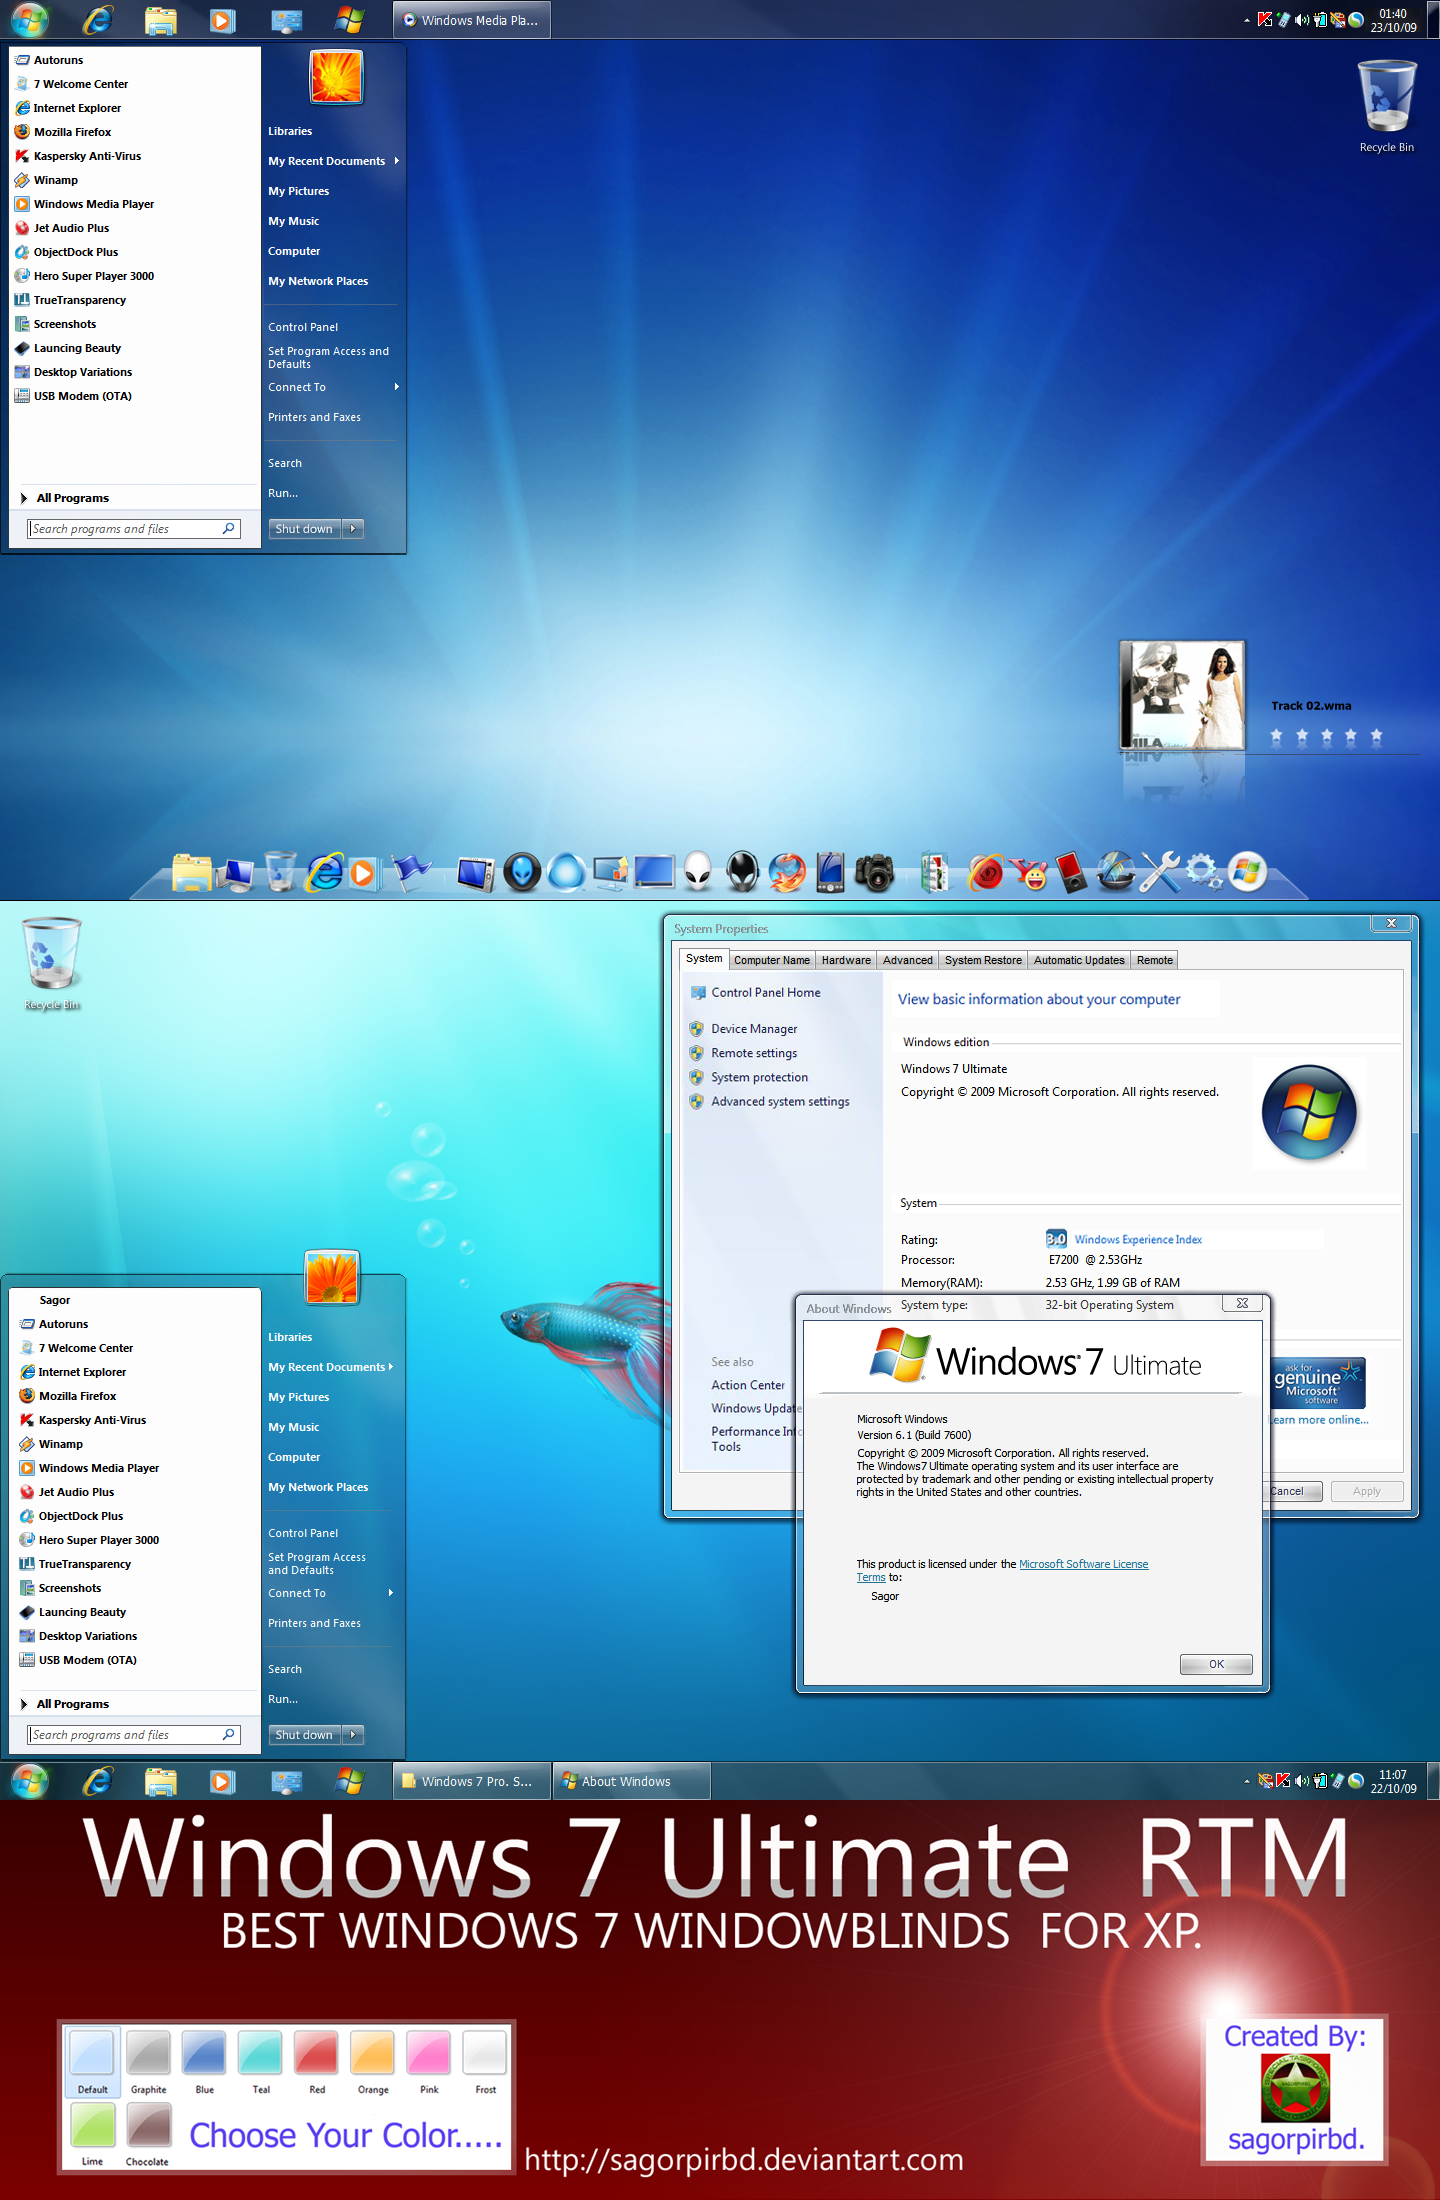
Task: Expand All Programs in the upper start menu
Action: (64, 498)
